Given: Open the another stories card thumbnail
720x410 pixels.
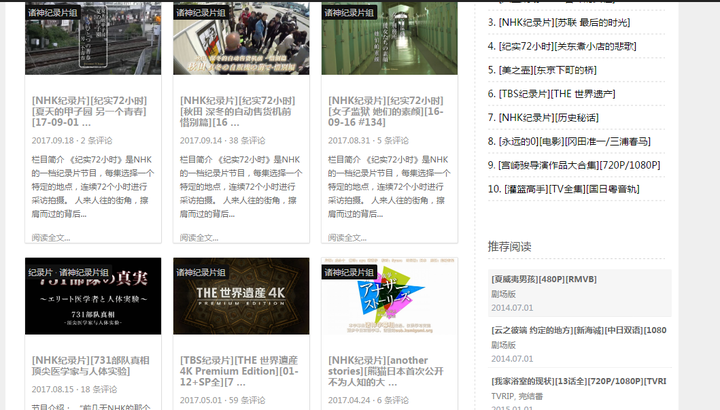Looking at the screenshot, I should pyautogui.click(x=389, y=296).
